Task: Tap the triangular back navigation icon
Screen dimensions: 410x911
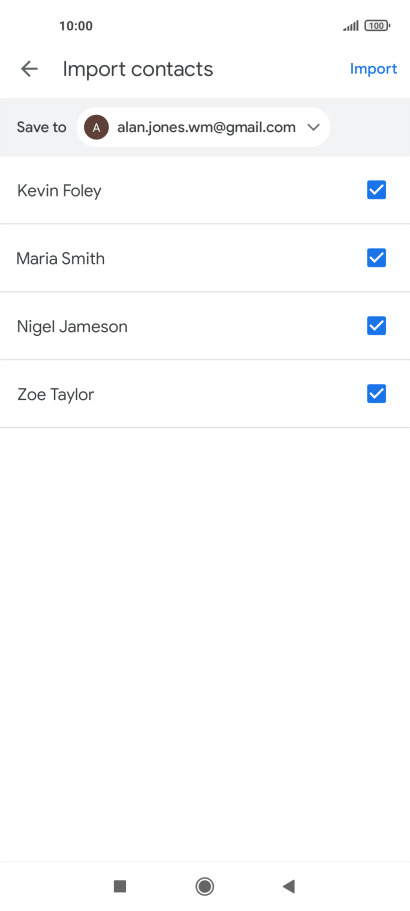Action: 289,886
